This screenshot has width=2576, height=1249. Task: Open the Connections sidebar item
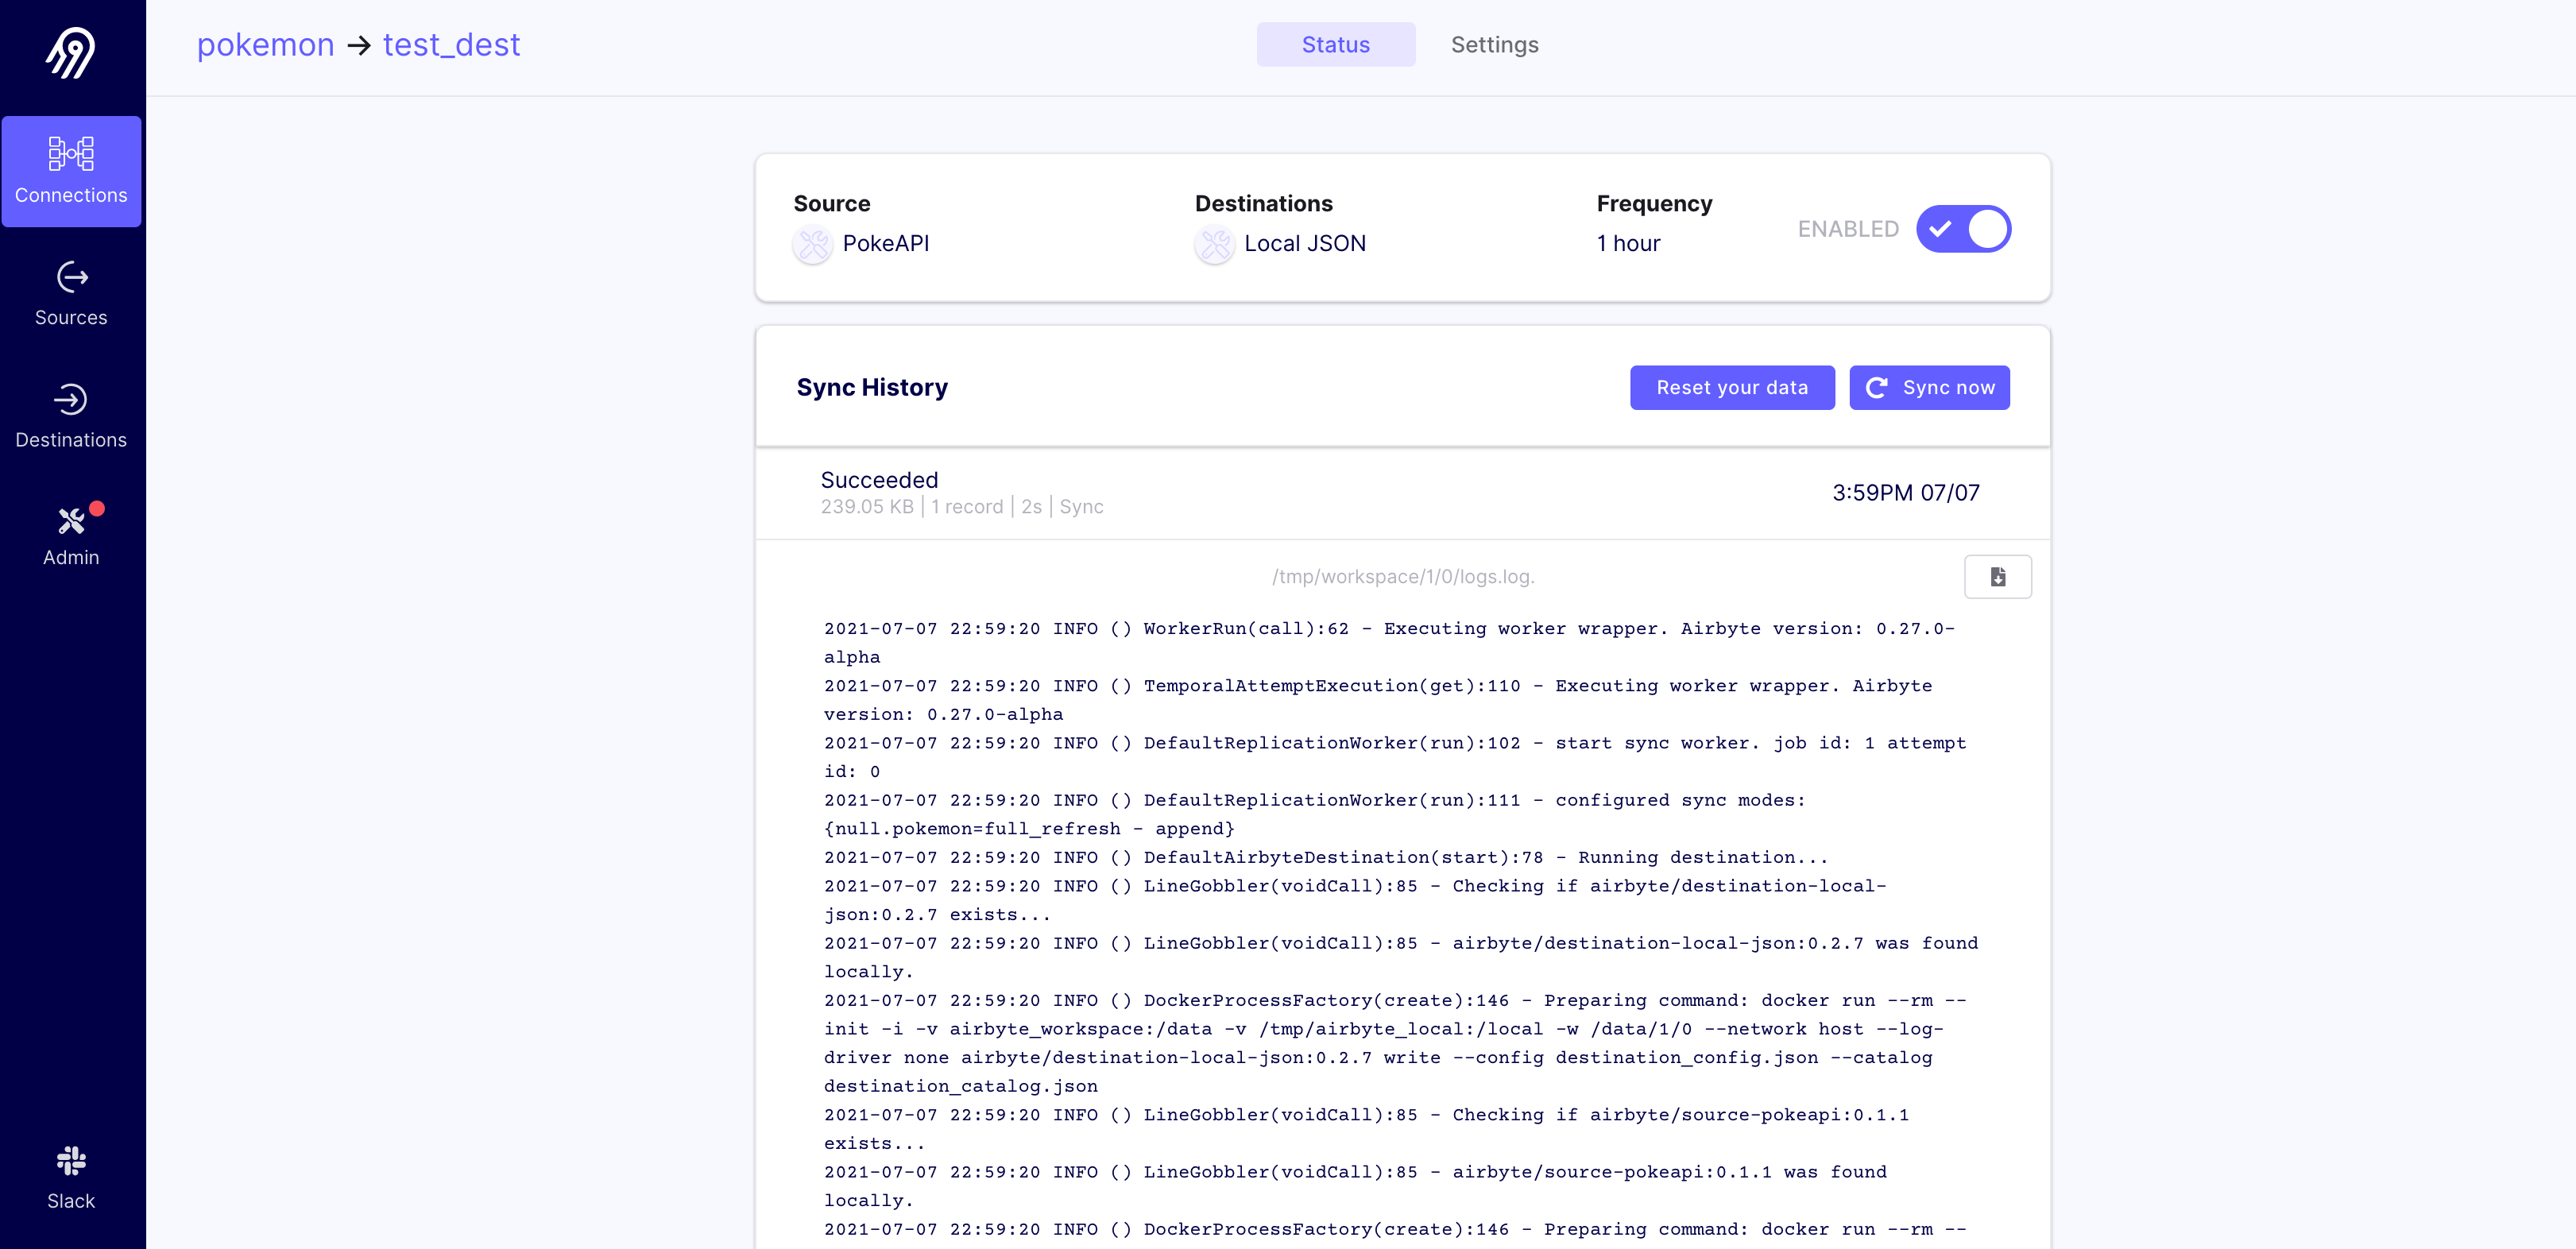tap(71, 171)
